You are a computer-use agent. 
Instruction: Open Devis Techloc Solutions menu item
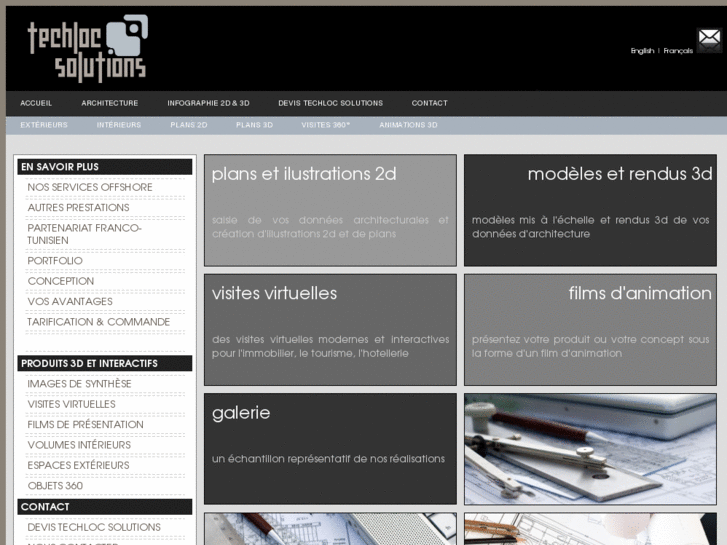[x=331, y=103]
